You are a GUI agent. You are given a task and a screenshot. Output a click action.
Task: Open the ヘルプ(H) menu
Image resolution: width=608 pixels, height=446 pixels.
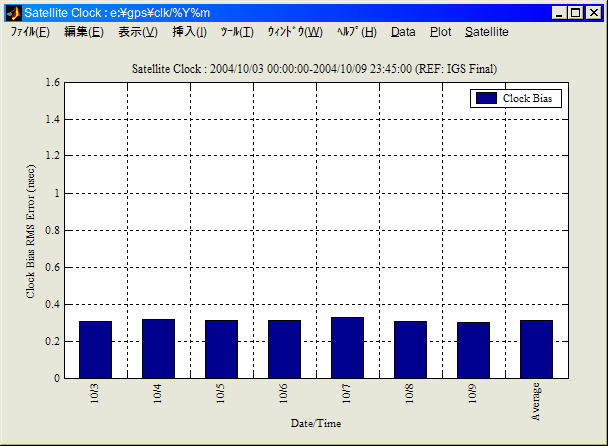point(357,32)
